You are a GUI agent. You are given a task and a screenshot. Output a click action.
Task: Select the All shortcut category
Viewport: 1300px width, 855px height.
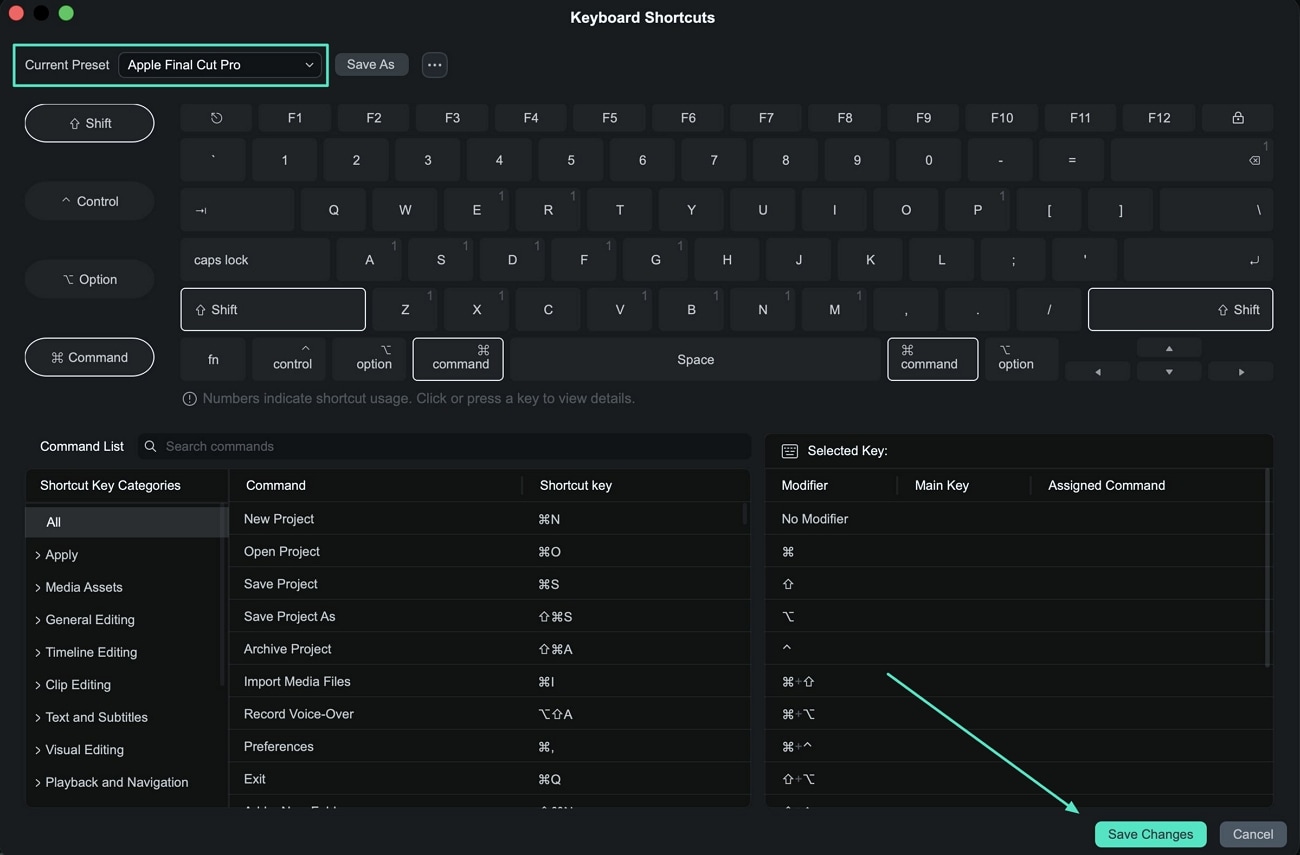point(125,522)
